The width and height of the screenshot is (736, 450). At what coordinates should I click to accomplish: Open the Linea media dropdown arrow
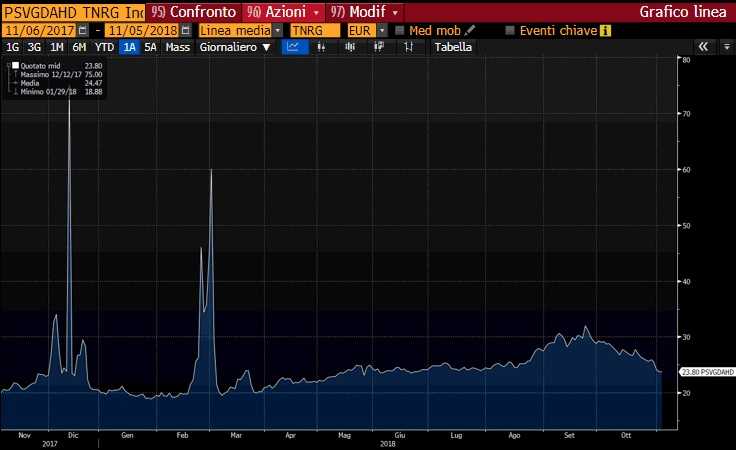[278, 31]
